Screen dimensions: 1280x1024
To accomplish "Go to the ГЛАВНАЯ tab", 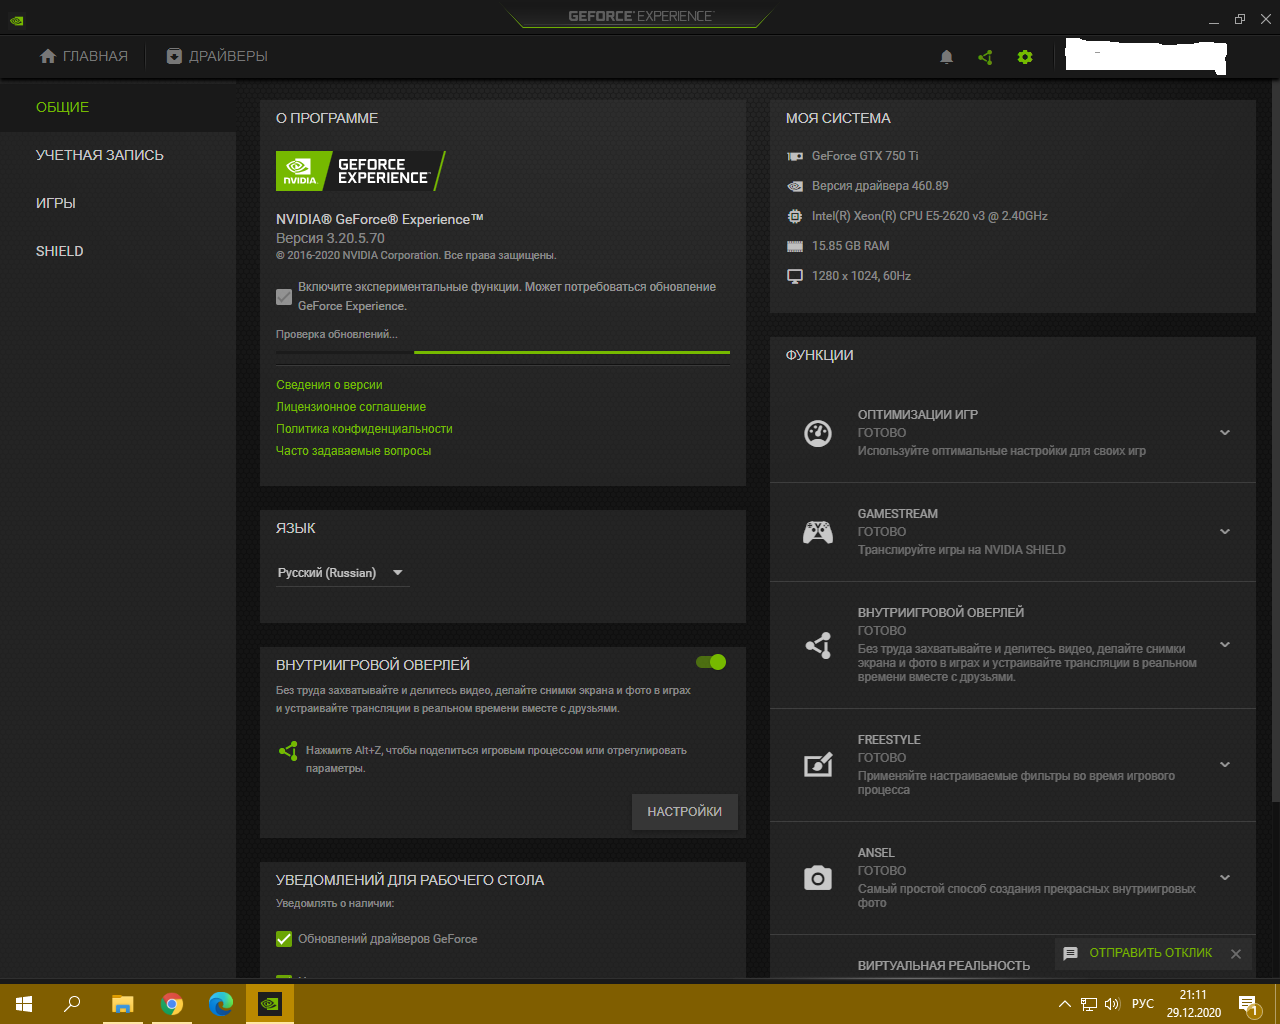I will click(84, 57).
